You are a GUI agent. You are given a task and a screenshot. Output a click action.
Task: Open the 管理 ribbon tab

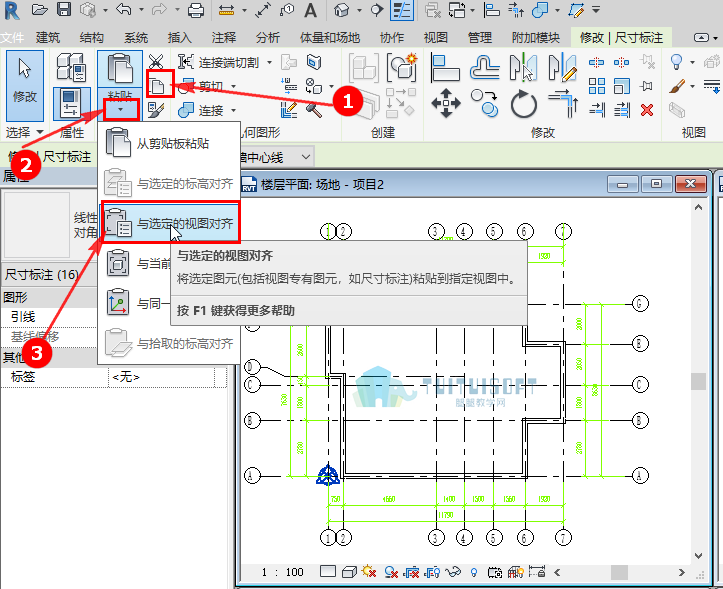coord(480,37)
